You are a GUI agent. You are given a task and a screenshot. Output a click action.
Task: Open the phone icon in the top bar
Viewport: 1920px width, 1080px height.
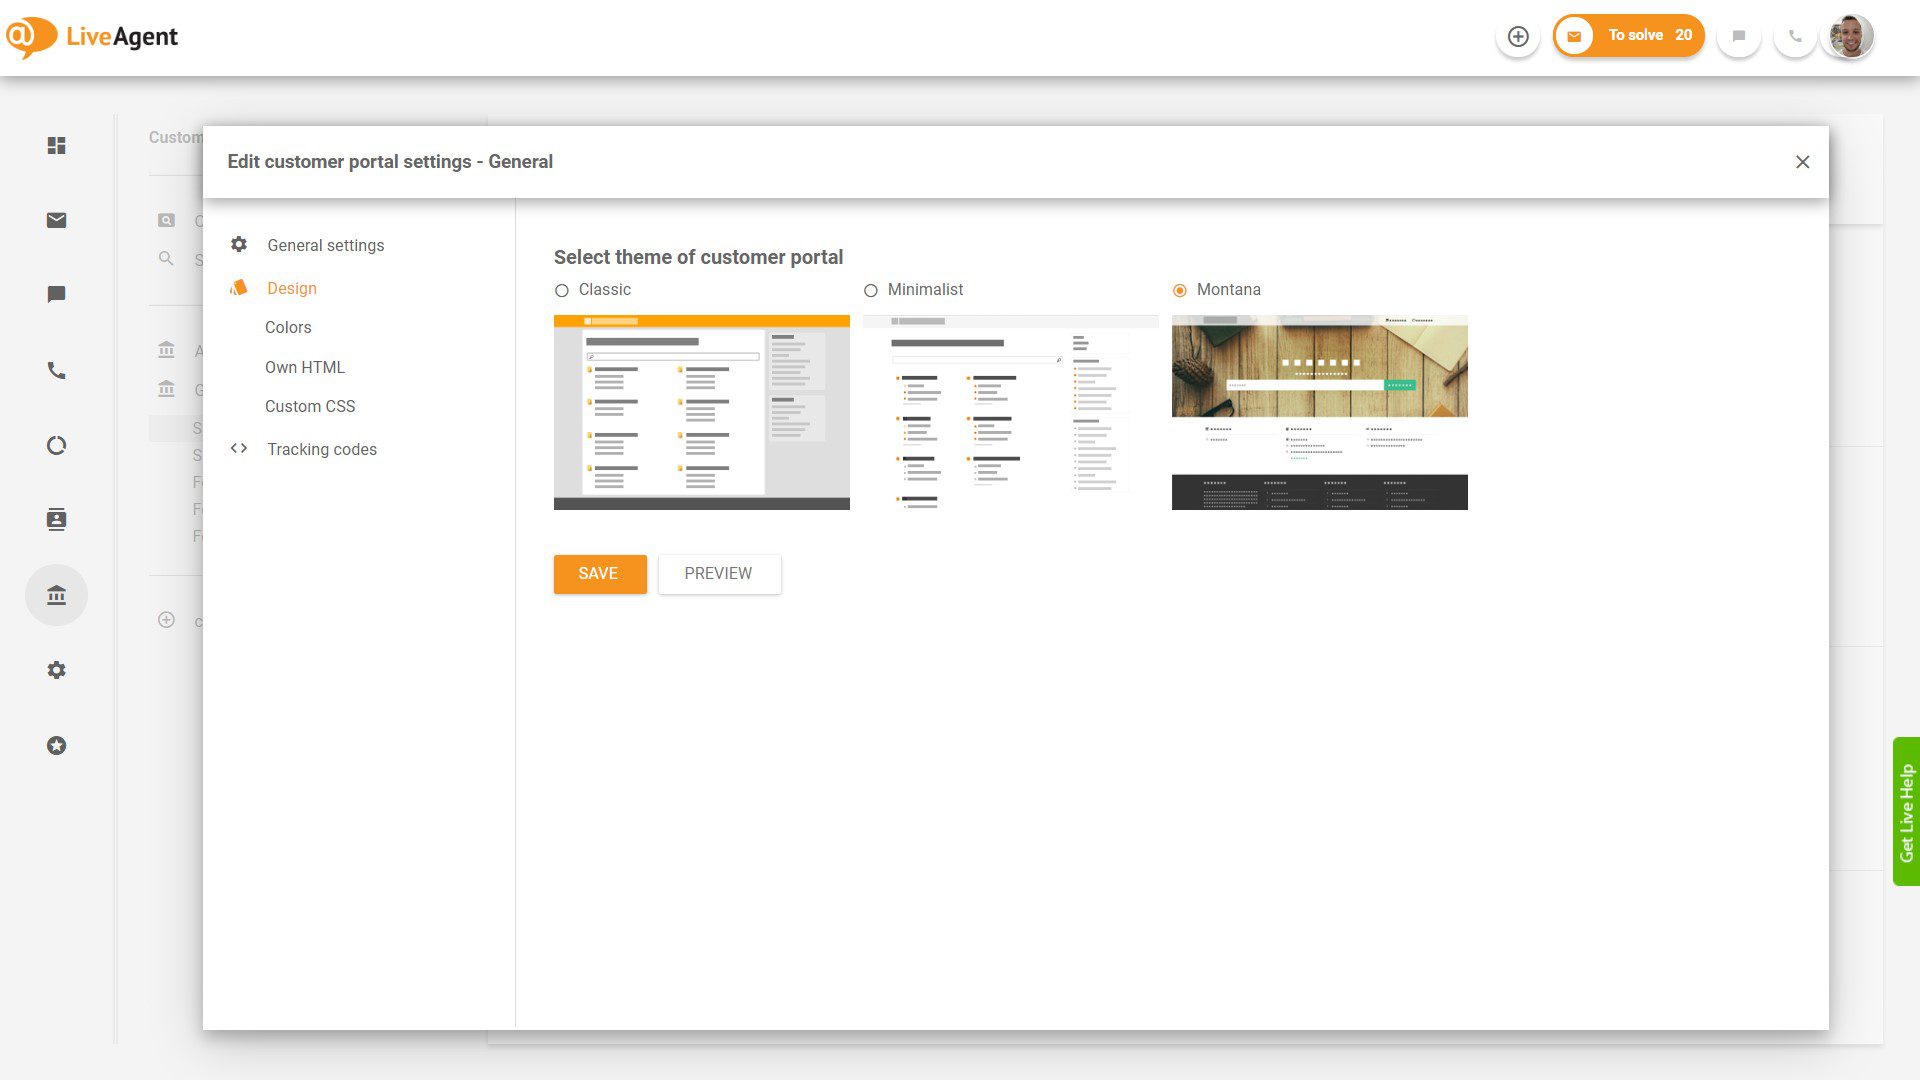click(x=1795, y=36)
